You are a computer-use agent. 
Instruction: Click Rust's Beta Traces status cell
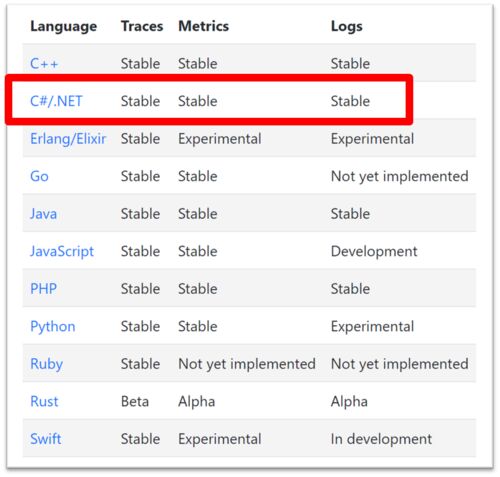[135, 401]
